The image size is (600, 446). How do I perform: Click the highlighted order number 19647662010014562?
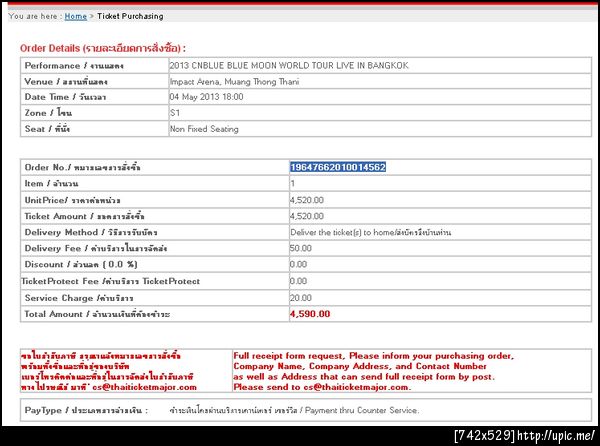(338, 167)
